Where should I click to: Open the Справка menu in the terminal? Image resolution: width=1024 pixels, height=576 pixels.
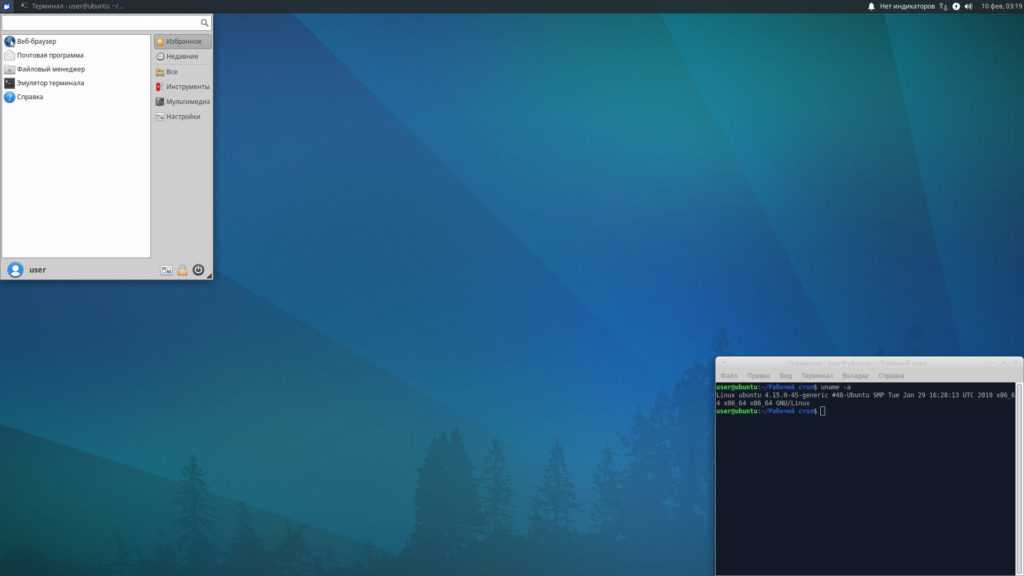pyautogui.click(x=891, y=376)
